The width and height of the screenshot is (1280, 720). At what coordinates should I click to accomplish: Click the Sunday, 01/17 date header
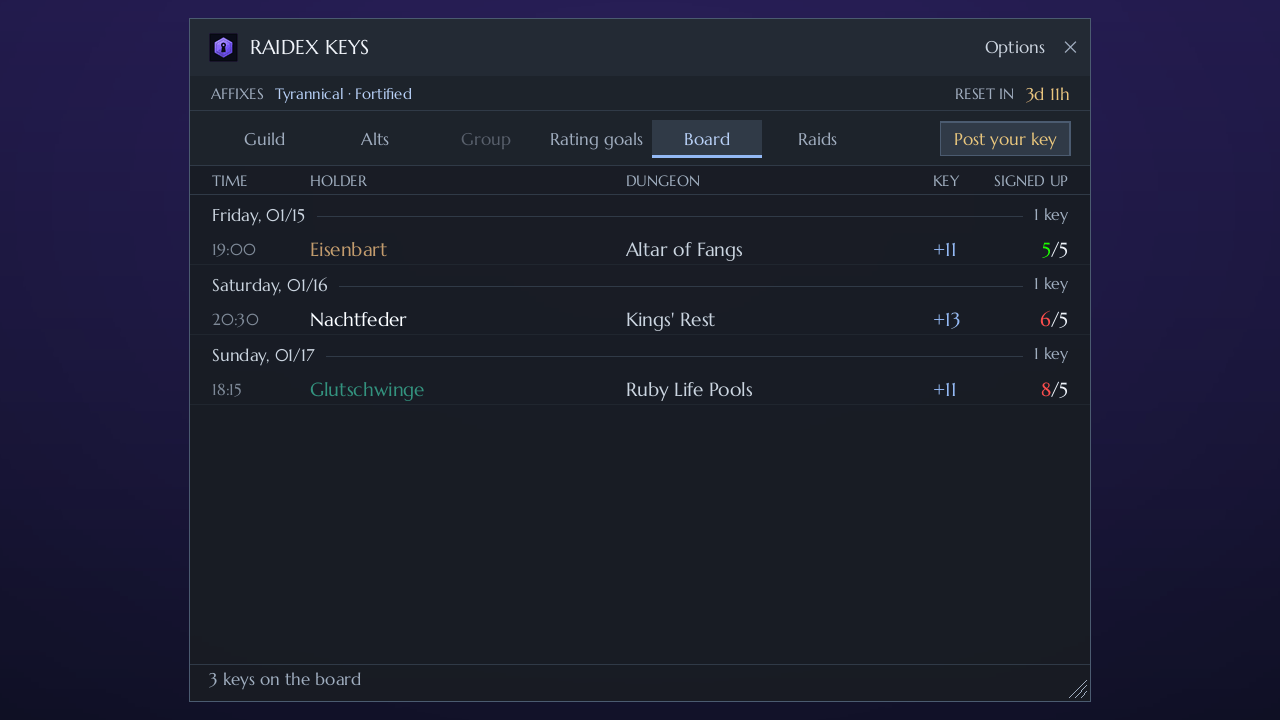tap(263, 355)
